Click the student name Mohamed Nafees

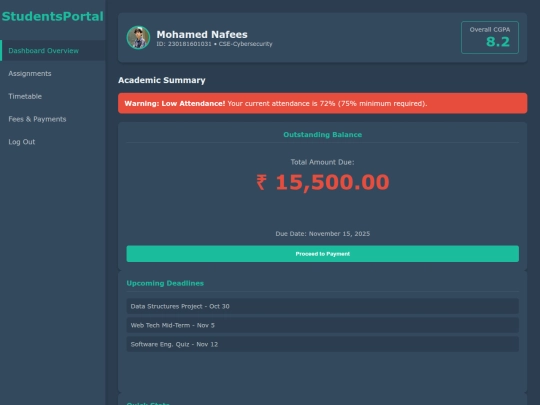click(202, 34)
